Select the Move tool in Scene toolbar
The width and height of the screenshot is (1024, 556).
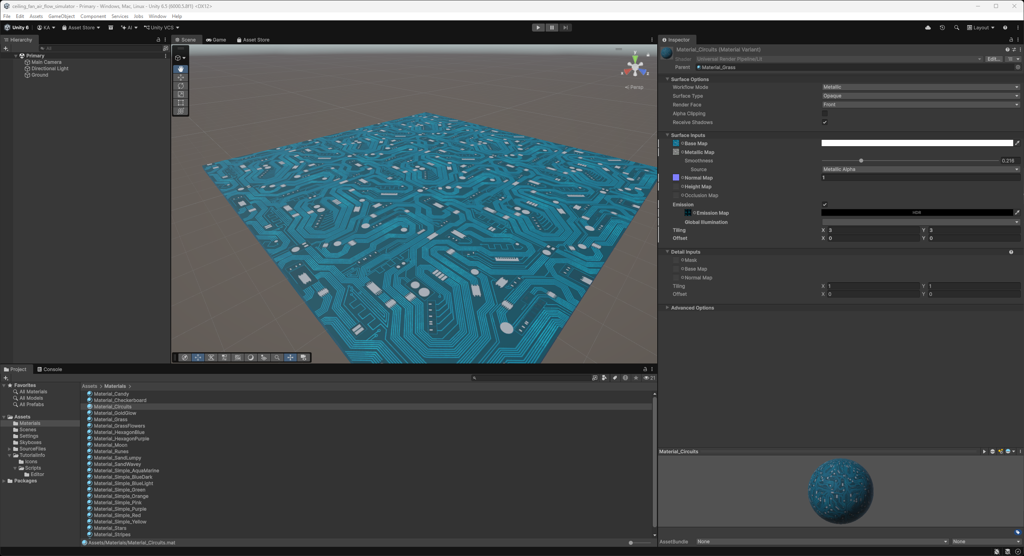[x=181, y=77]
